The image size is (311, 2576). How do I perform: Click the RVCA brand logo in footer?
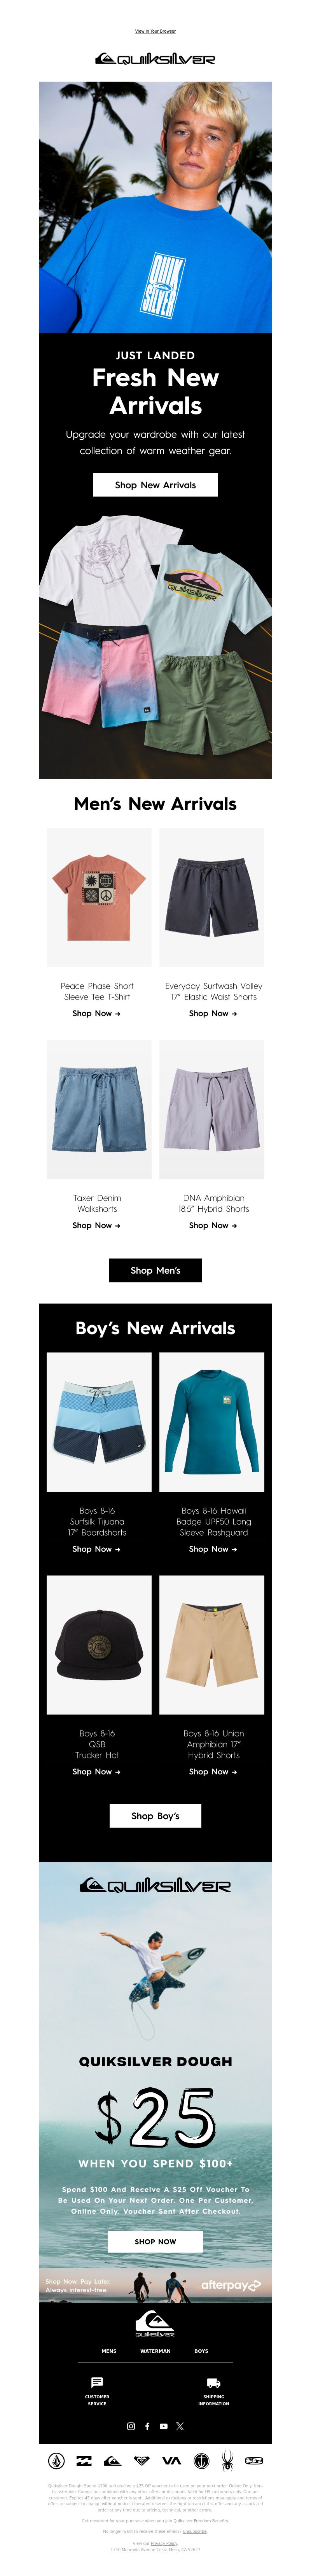[x=171, y=2461]
